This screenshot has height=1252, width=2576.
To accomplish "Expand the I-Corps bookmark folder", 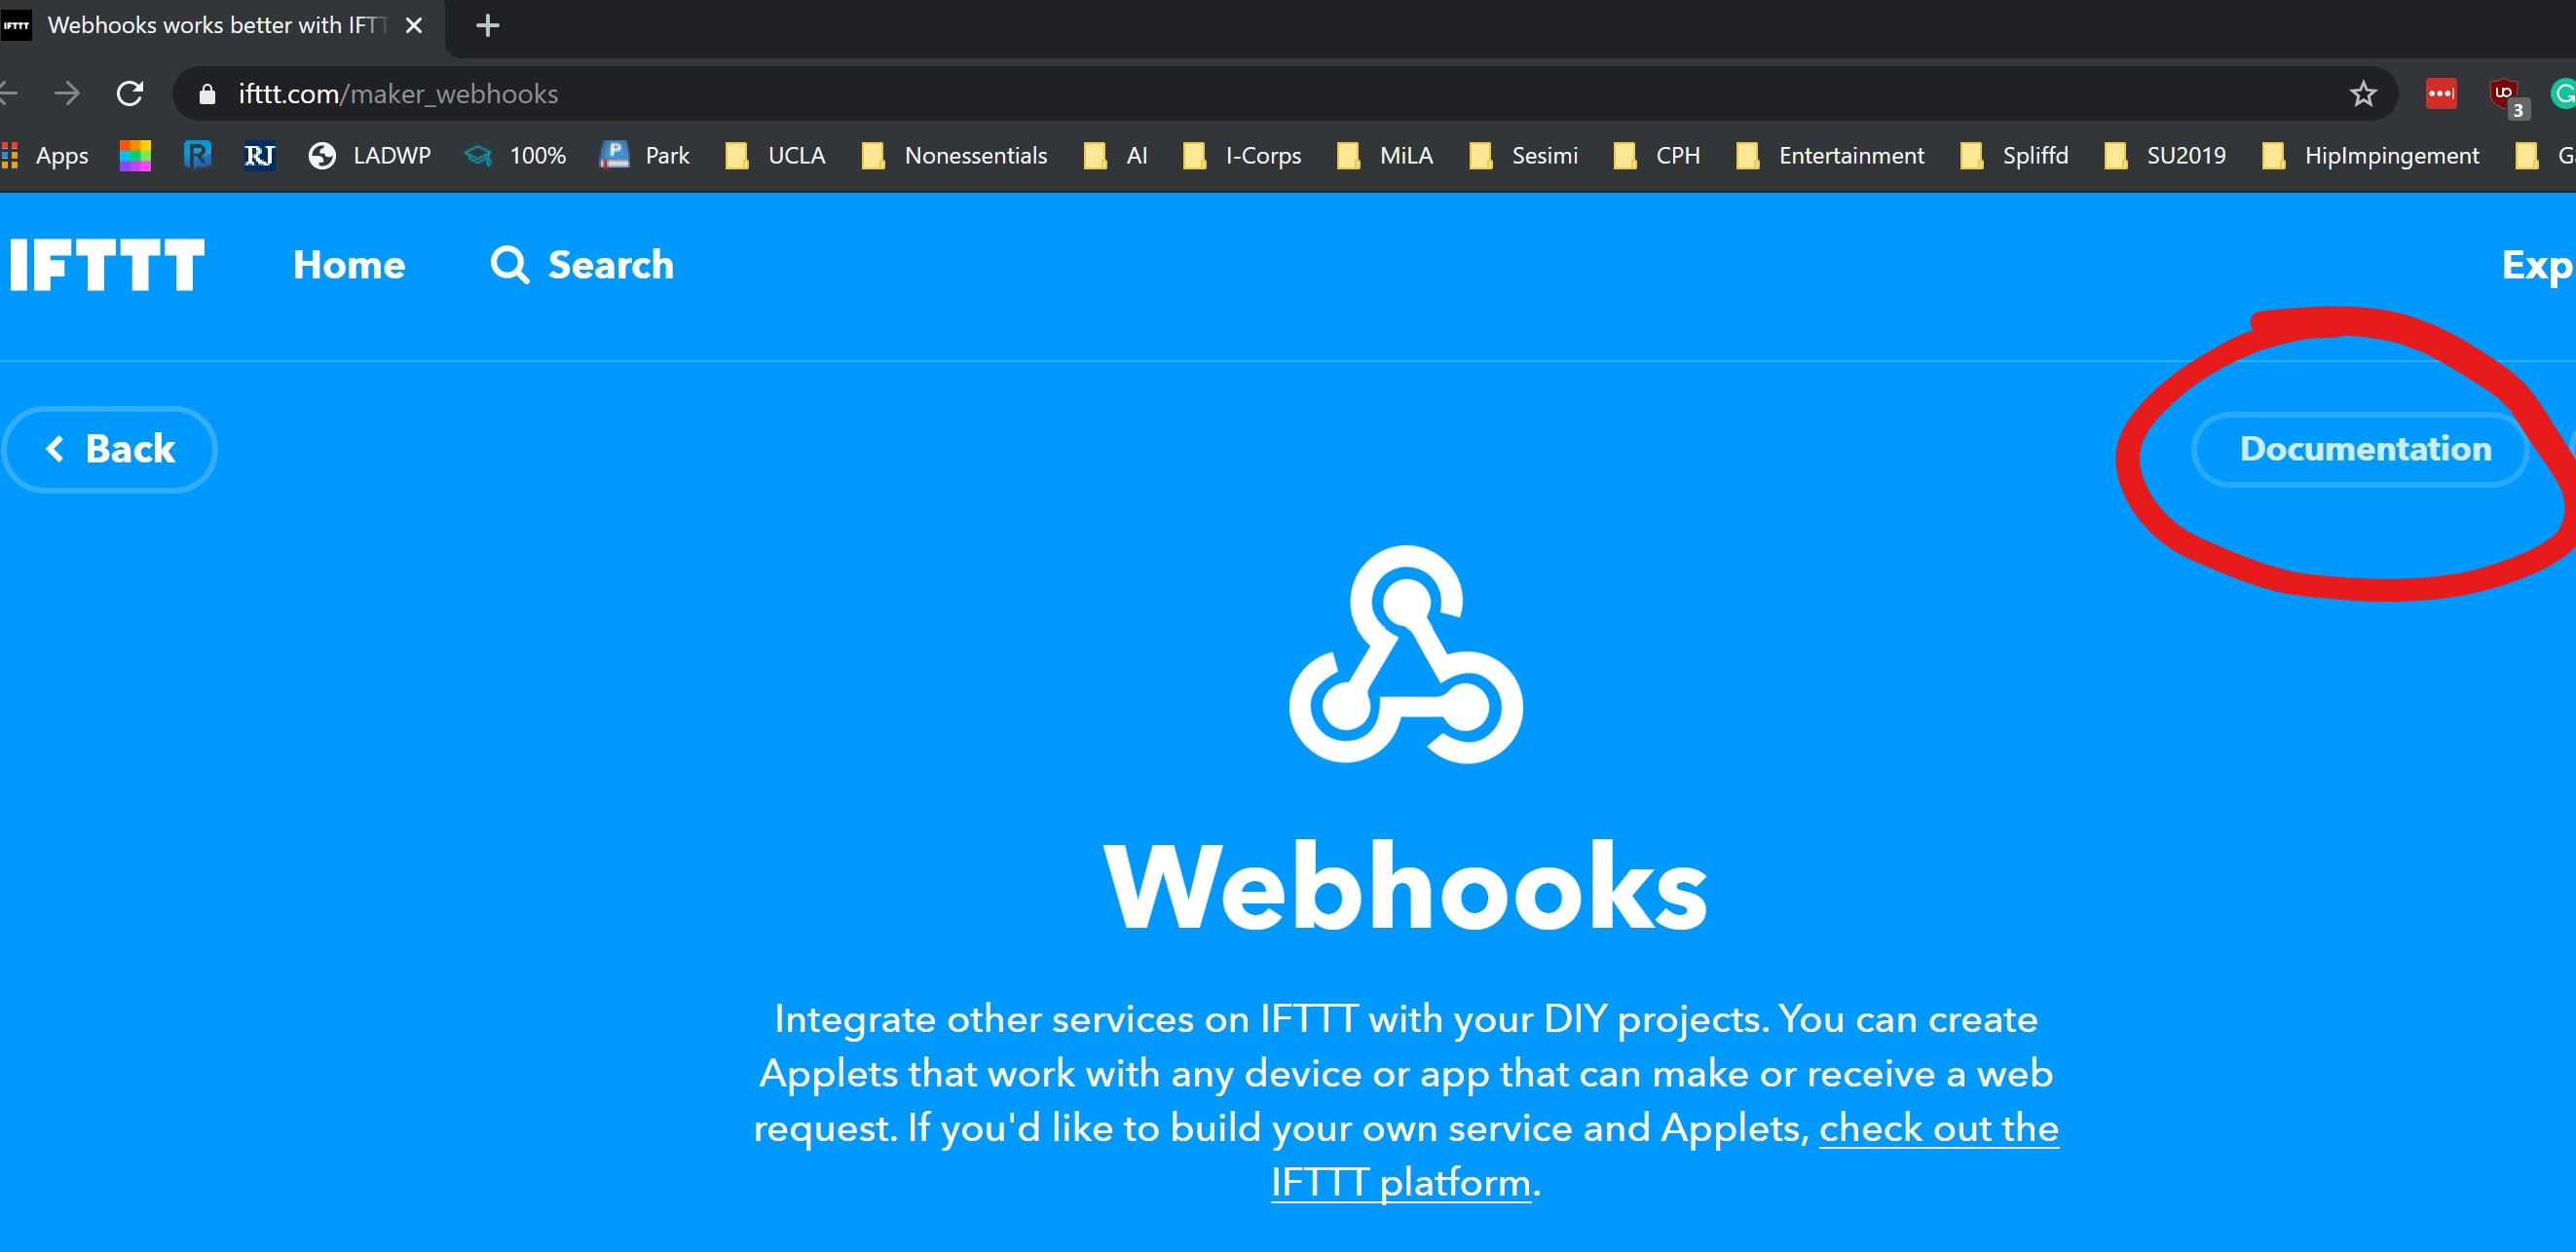I will 1242,156.
